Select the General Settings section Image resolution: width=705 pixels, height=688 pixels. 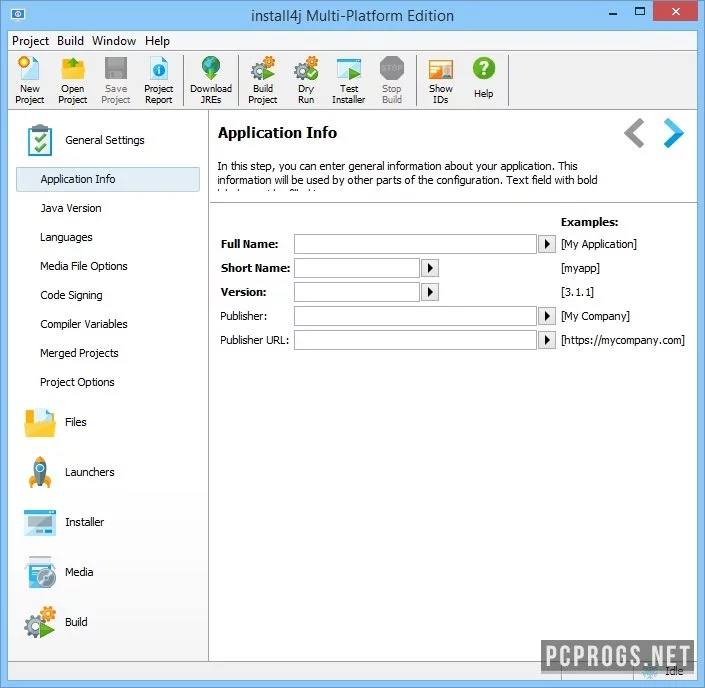point(85,140)
